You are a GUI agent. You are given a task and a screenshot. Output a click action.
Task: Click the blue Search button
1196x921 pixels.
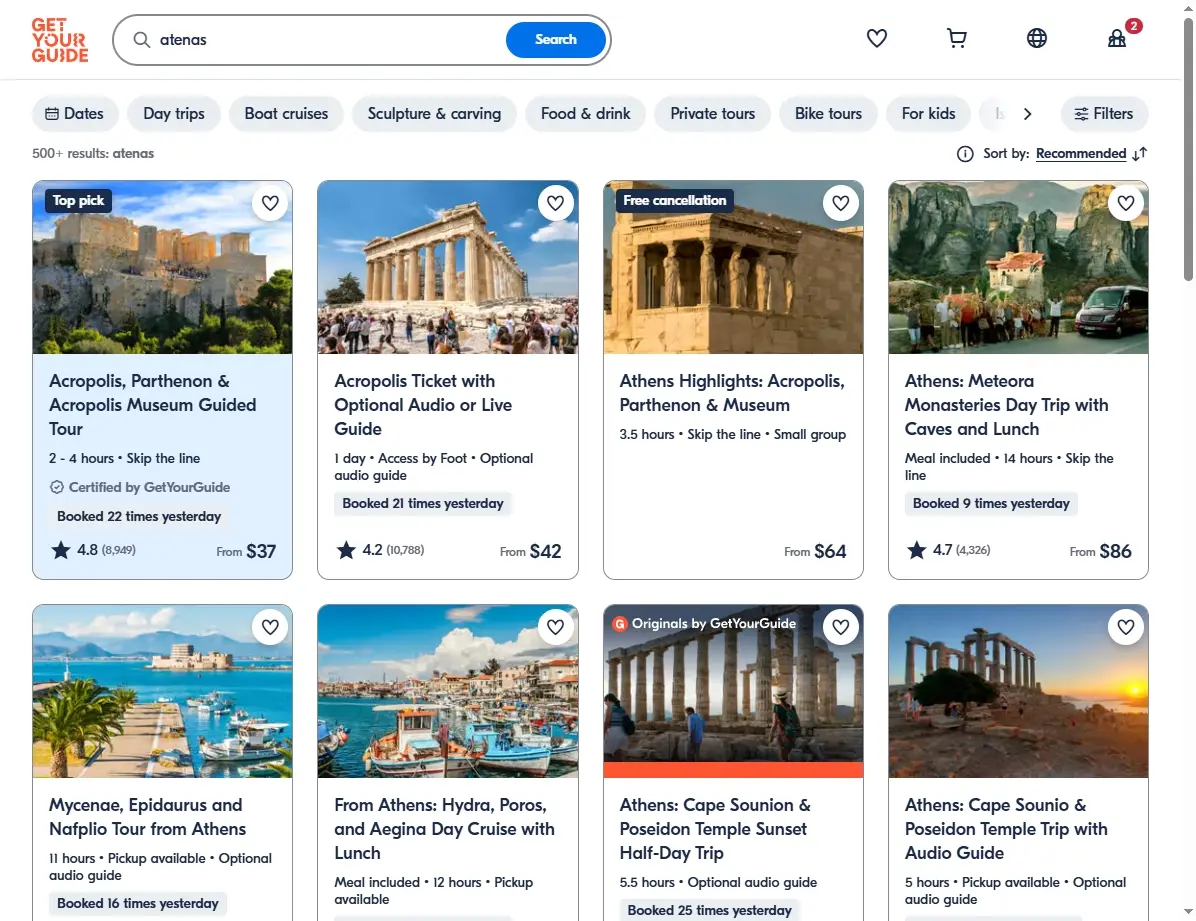tap(555, 40)
